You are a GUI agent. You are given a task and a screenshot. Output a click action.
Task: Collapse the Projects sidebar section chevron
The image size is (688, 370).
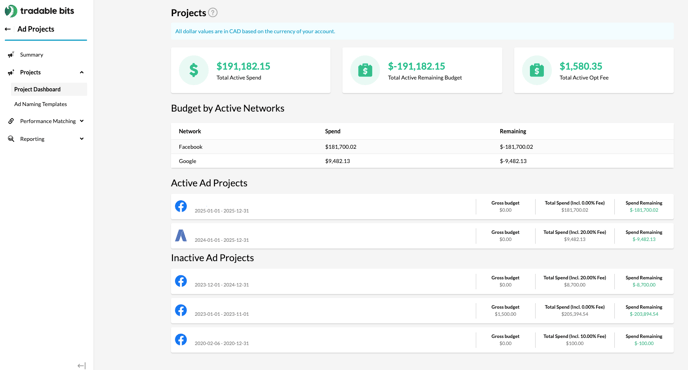pos(82,72)
